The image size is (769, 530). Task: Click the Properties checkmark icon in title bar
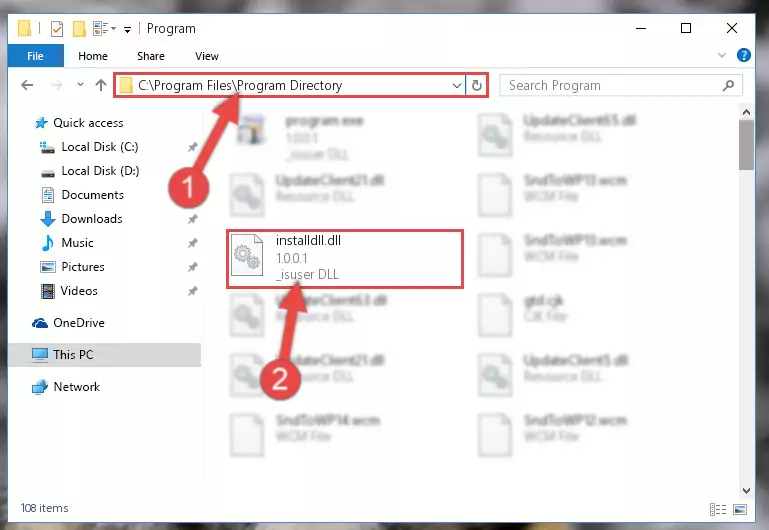(57, 29)
